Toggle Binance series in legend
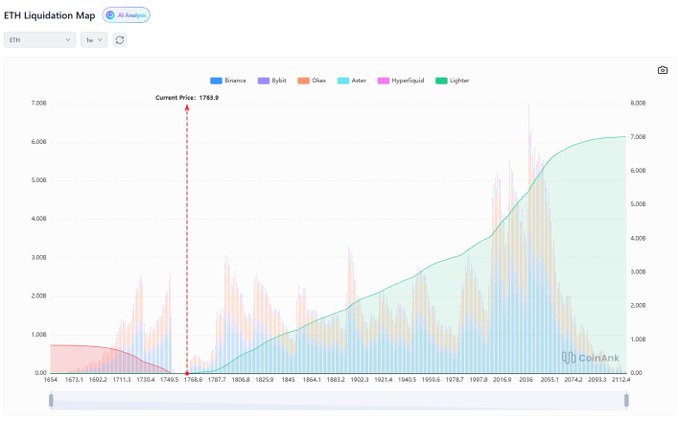Viewport: 680px width, 422px height. 228,81
